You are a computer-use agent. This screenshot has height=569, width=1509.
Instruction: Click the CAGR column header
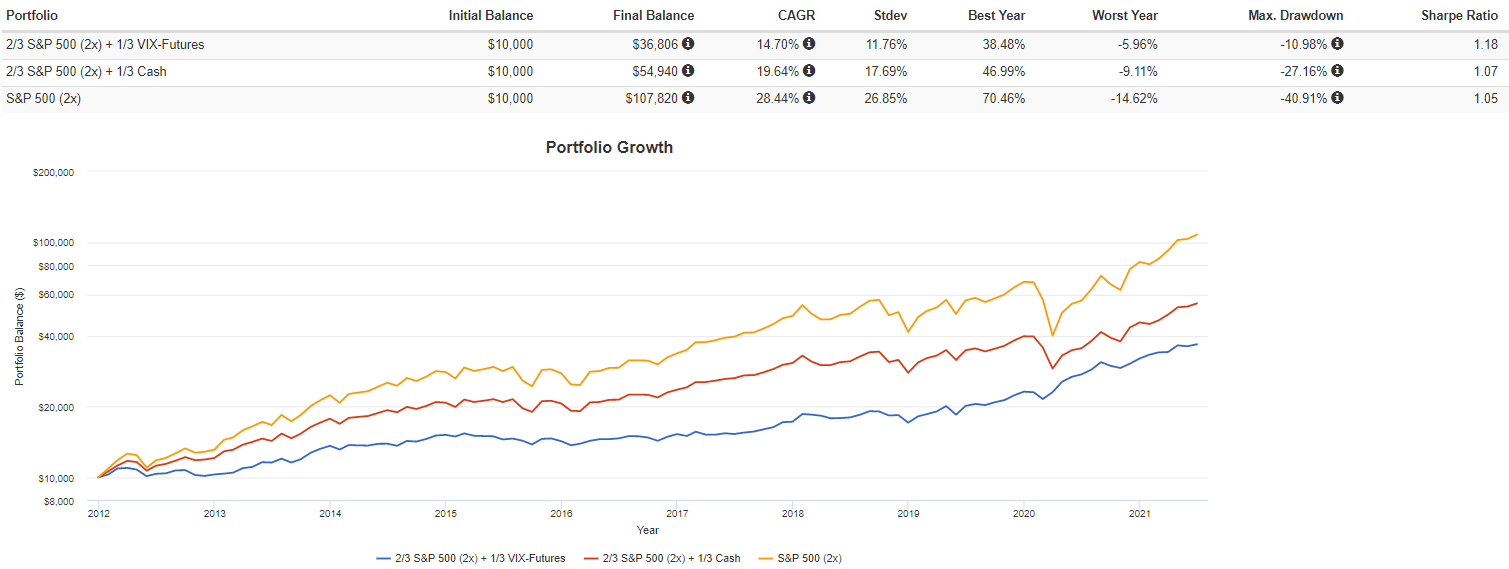click(x=798, y=16)
